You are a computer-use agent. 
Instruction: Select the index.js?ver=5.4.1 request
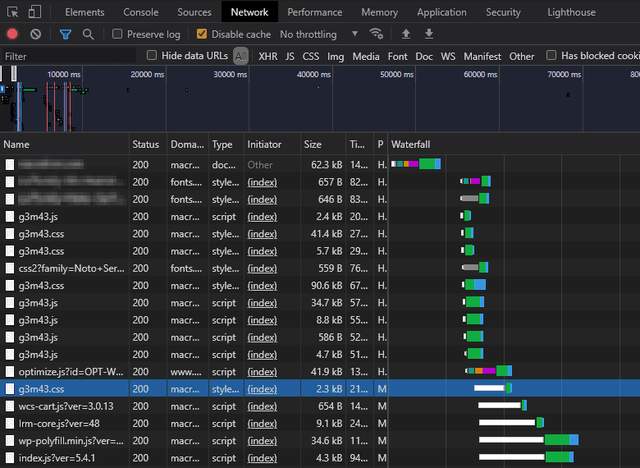tap(57, 458)
